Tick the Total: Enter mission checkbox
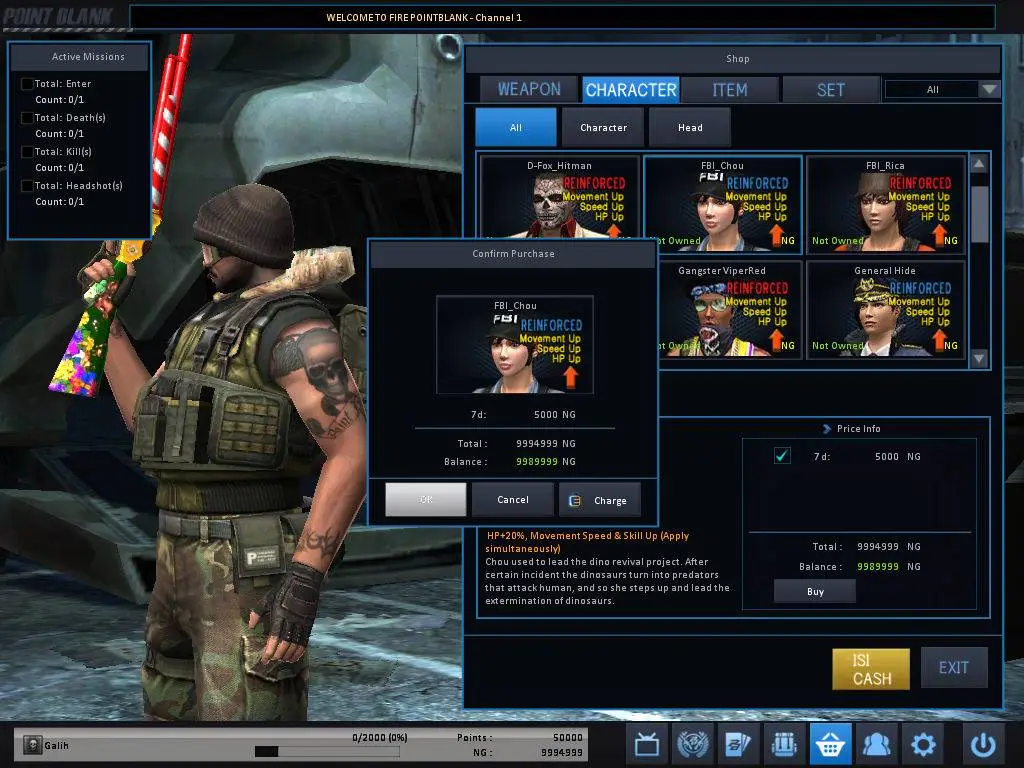Viewport: 1024px width, 768px height. tap(27, 84)
